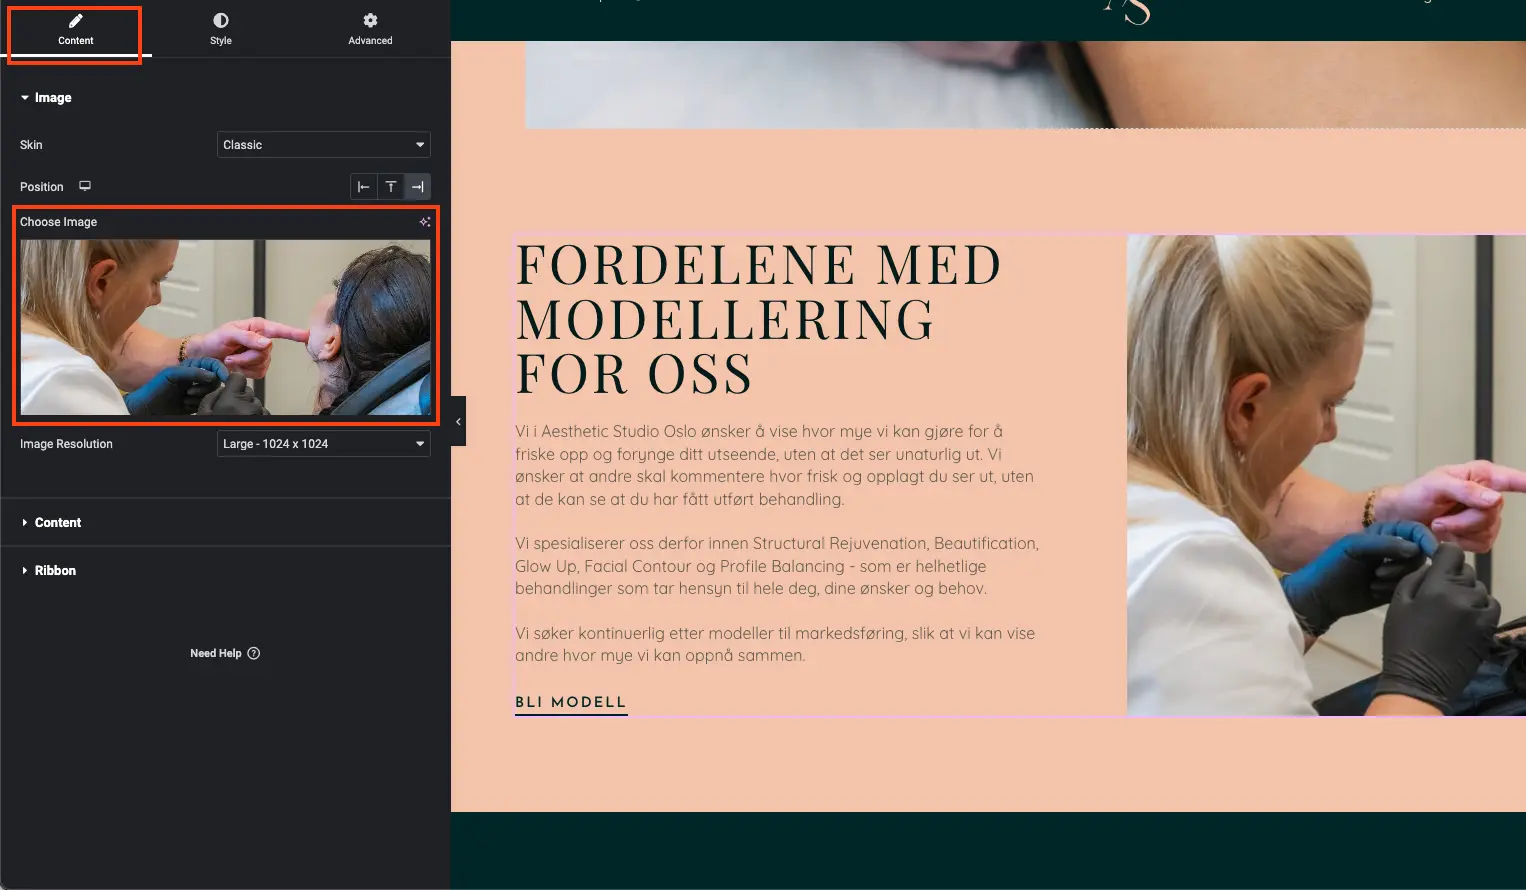1526x890 pixels.
Task: Click the BLI MODELL link in preview
Action: (570, 703)
